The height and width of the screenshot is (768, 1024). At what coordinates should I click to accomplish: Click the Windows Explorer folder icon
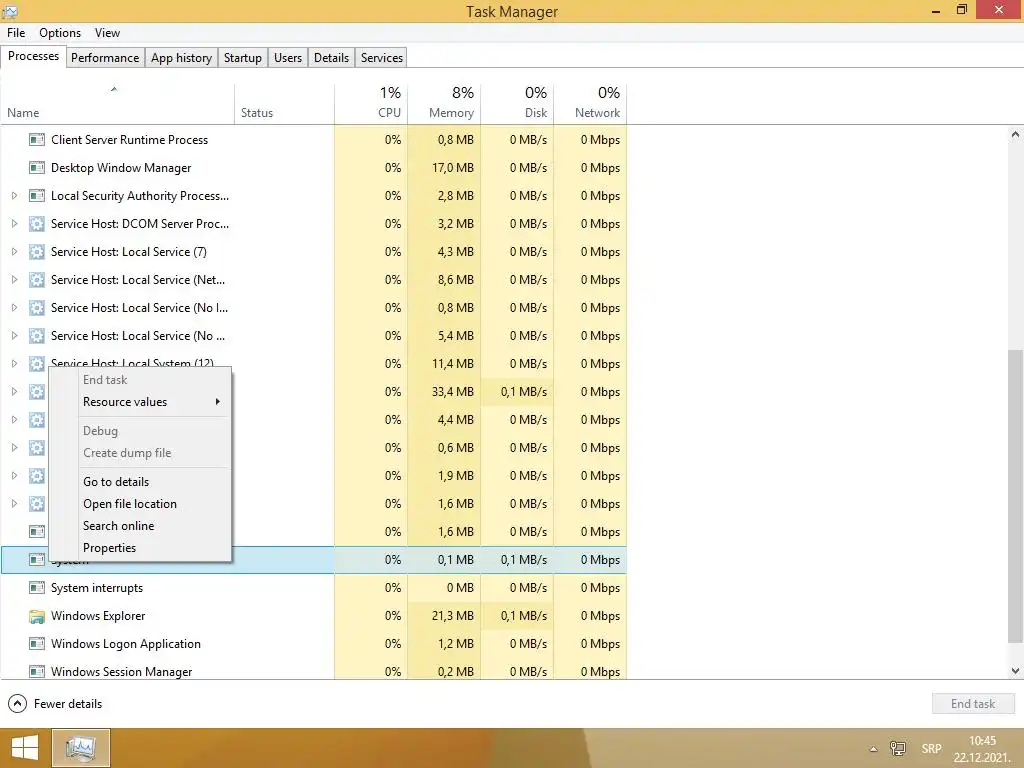point(37,616)
